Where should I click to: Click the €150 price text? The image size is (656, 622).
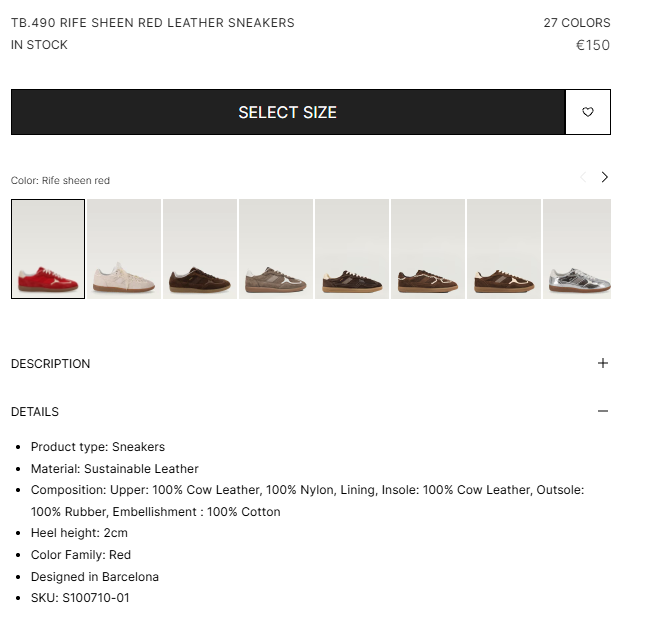tap(592, 45)
